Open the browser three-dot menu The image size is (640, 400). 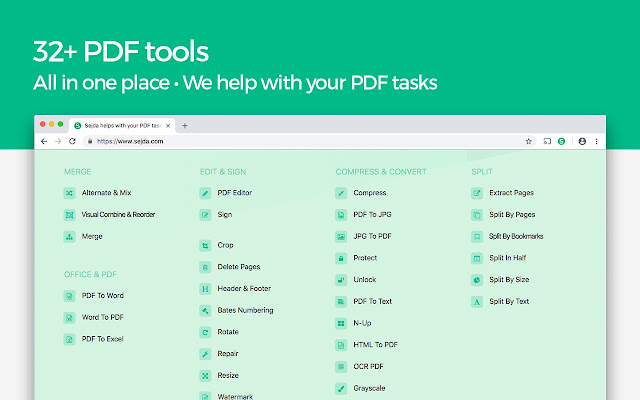coord(596,141)
